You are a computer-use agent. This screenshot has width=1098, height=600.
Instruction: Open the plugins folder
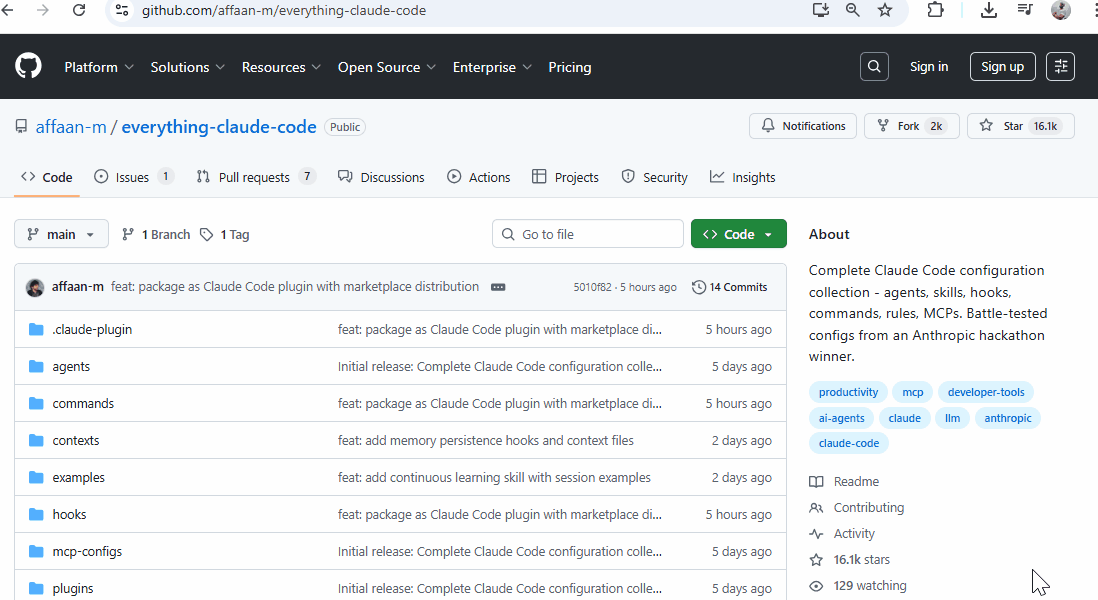coord(73,589)
